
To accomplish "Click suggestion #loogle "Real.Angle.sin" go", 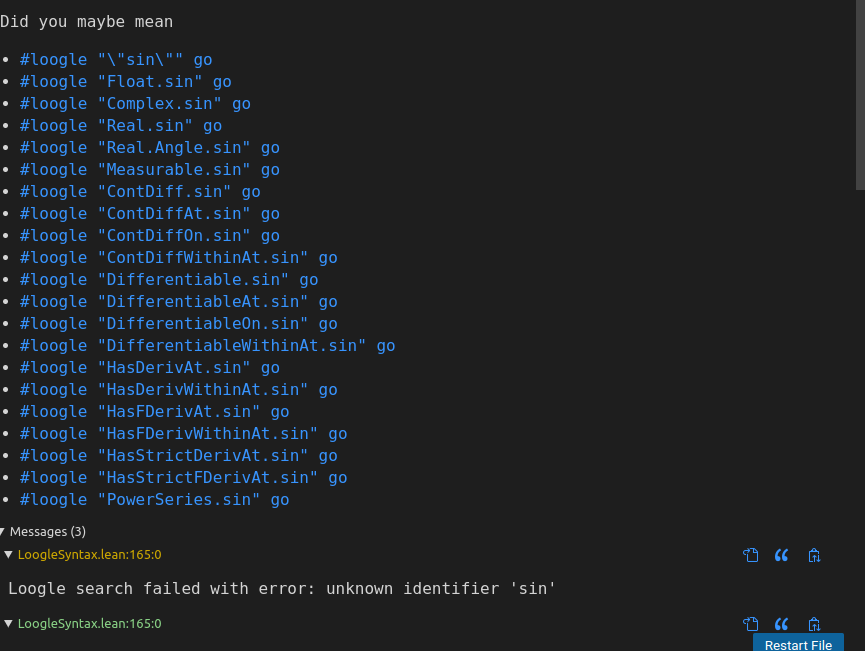I will (149, 148).
